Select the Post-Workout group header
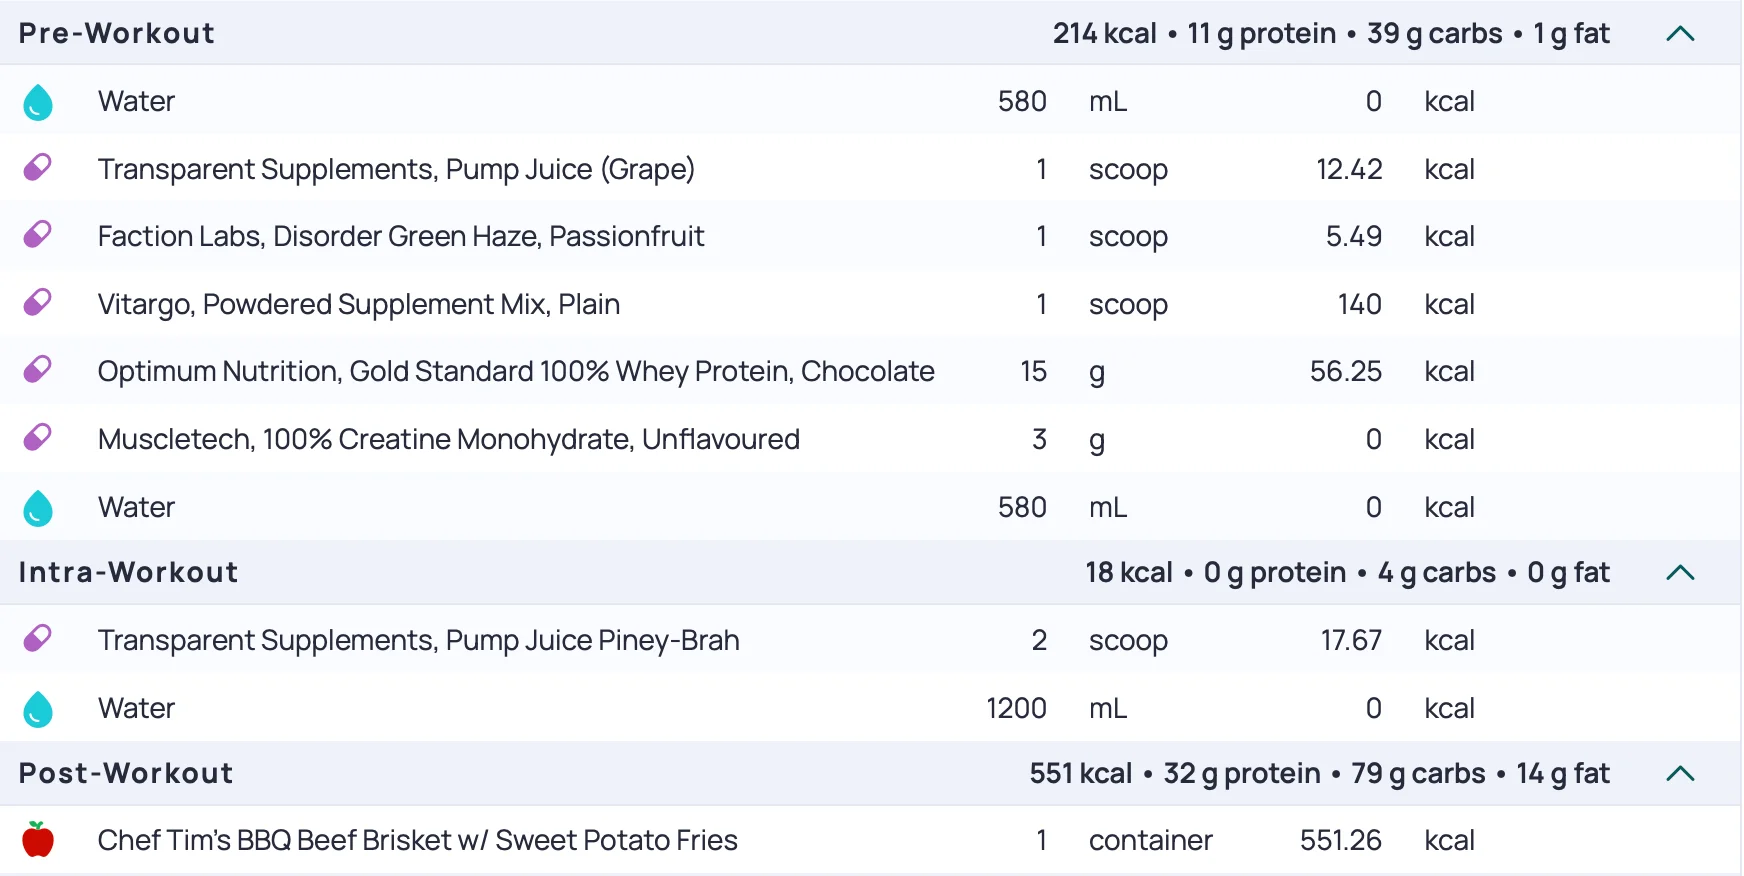The width and height of the screenshot is (1744, 876). pyautogui.click(x=126, y=774)
